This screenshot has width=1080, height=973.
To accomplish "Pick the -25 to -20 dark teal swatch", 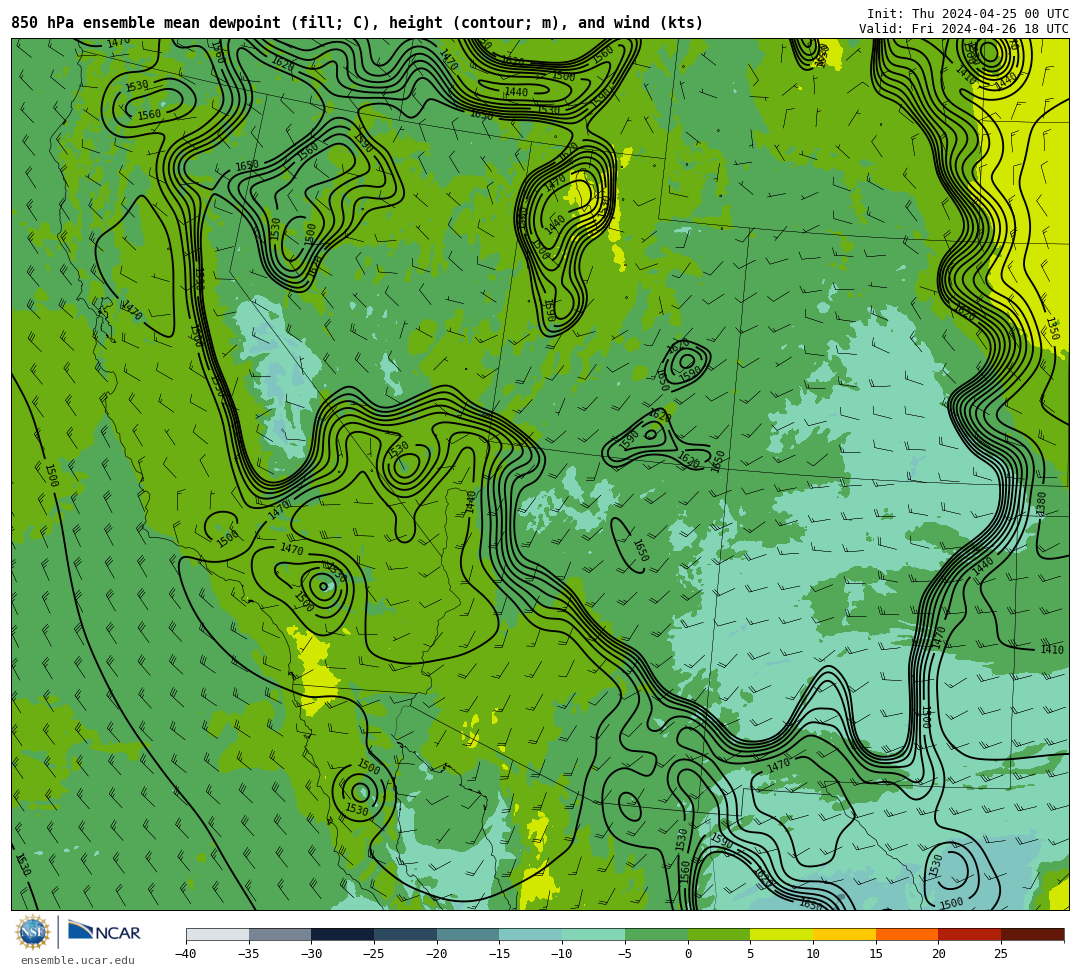I will pyautogui.click(x=405, y=934).
